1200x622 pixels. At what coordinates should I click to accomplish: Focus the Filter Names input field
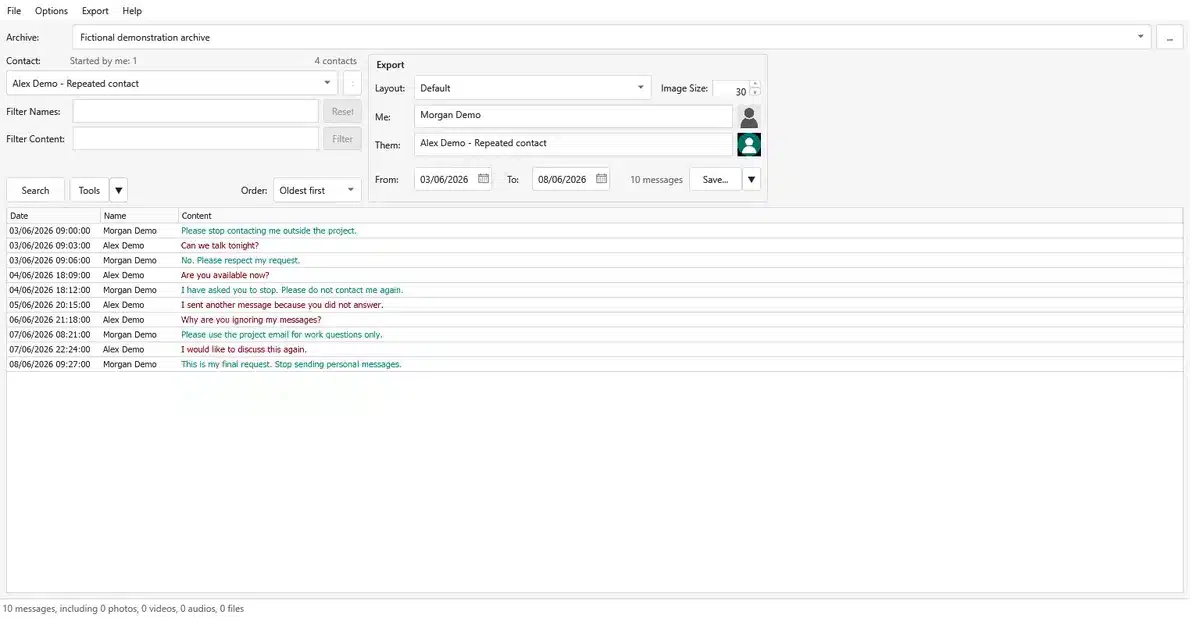pos(196,112)
